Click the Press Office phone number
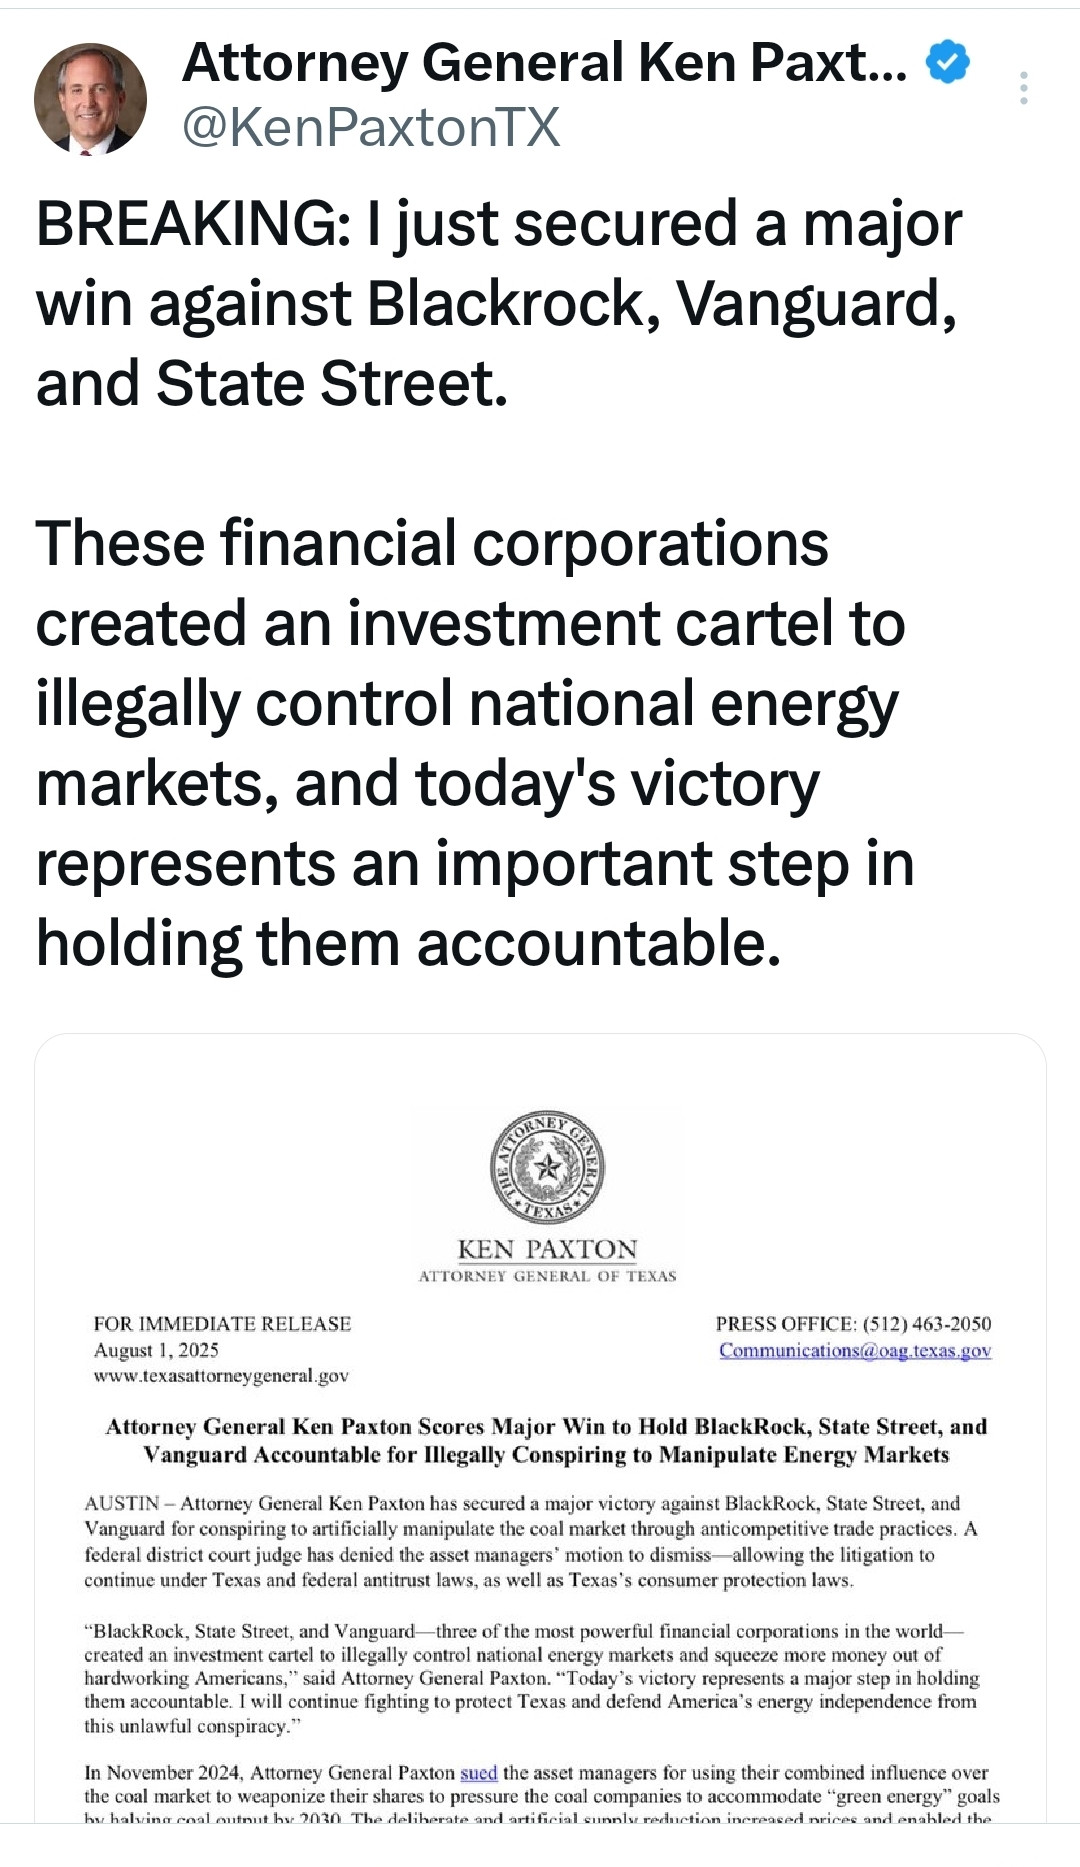 [x=926, y=1324]
